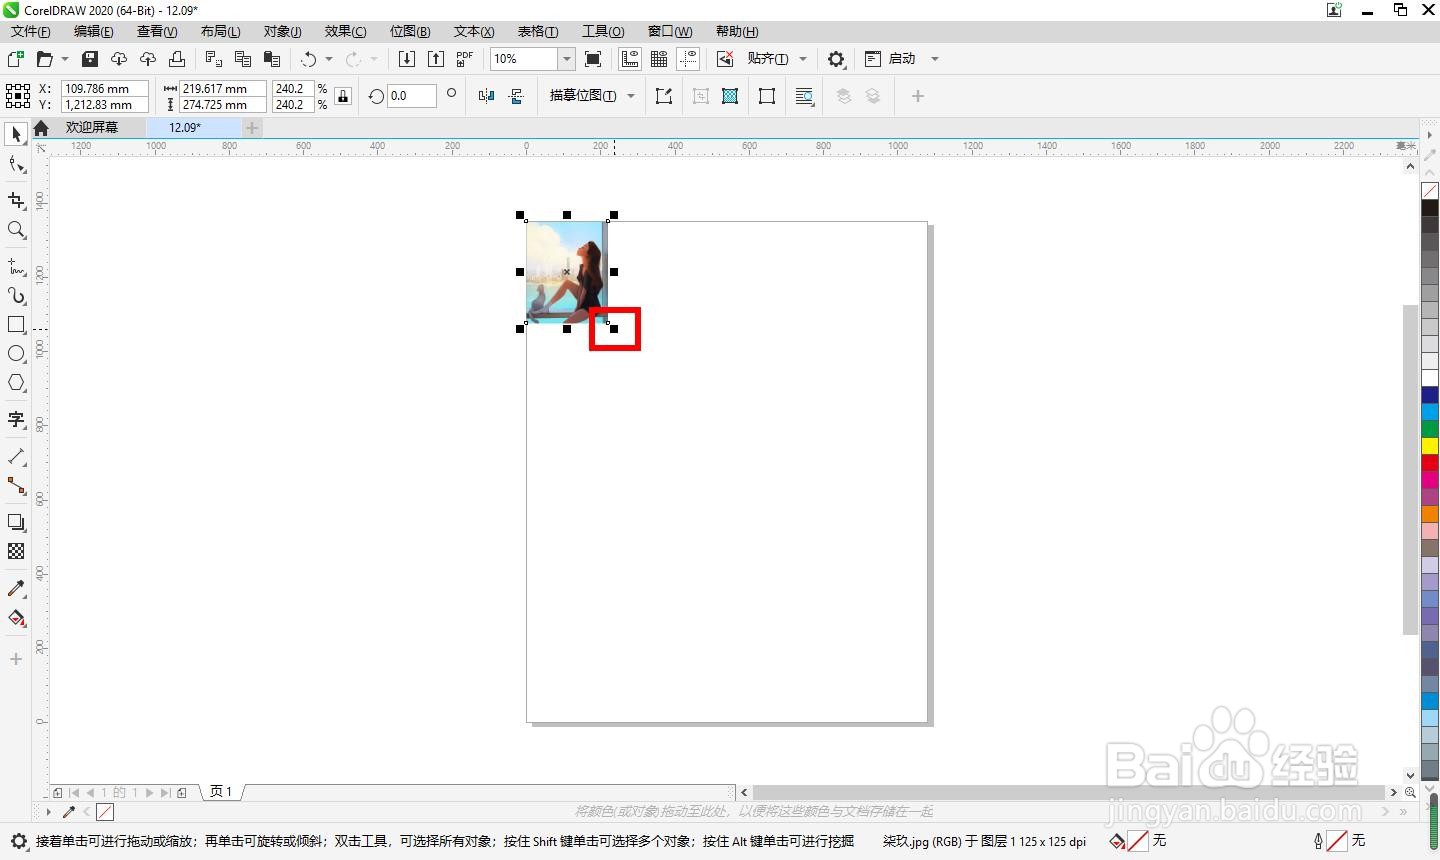
Task: Select the Polygon tool
Action: (x=16, y=383)
